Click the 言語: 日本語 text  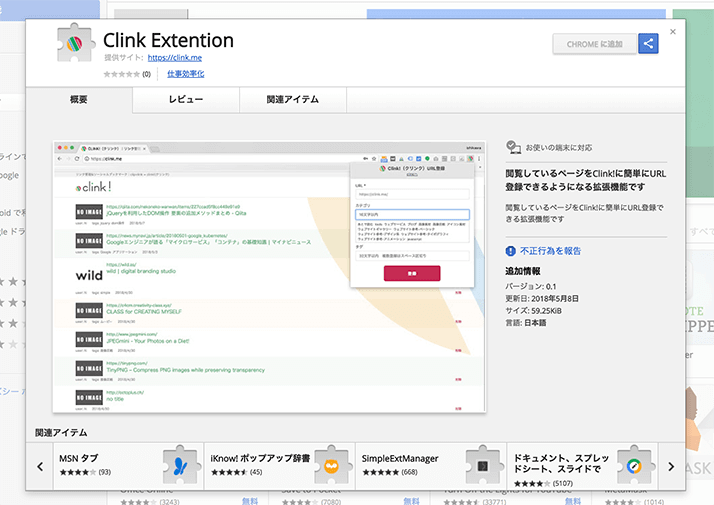point(525,323)
